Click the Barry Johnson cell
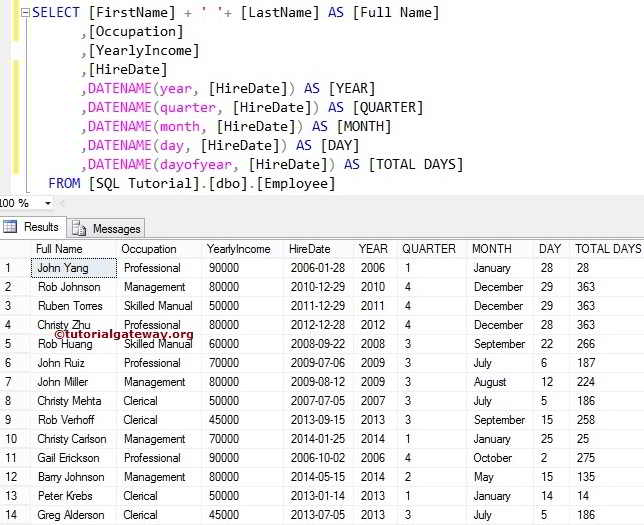644x525 pixels. pyautogui.click(x=74, y=477)
